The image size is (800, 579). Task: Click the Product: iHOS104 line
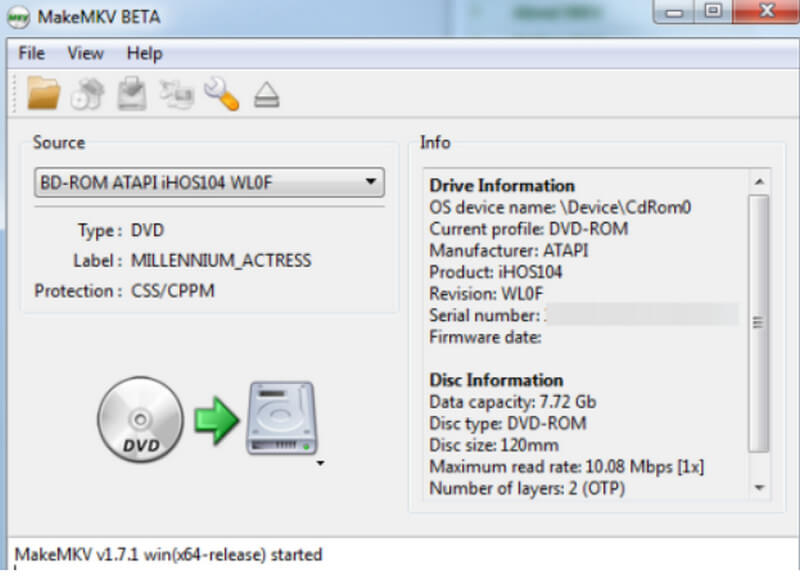[495, 272]
